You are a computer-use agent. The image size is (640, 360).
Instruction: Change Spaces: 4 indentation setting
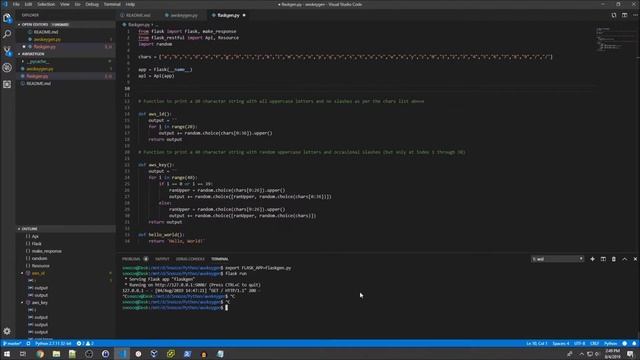coord(560,343)
